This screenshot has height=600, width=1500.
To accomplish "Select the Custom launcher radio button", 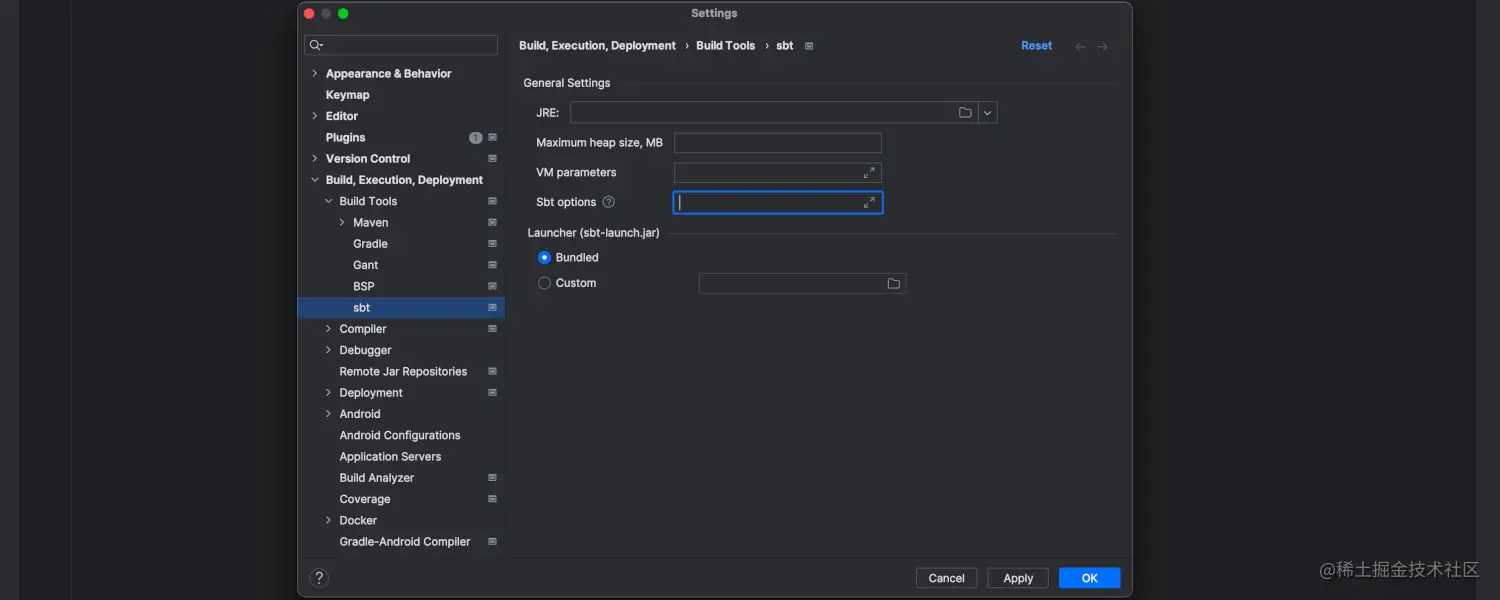I will coord(544,283).
